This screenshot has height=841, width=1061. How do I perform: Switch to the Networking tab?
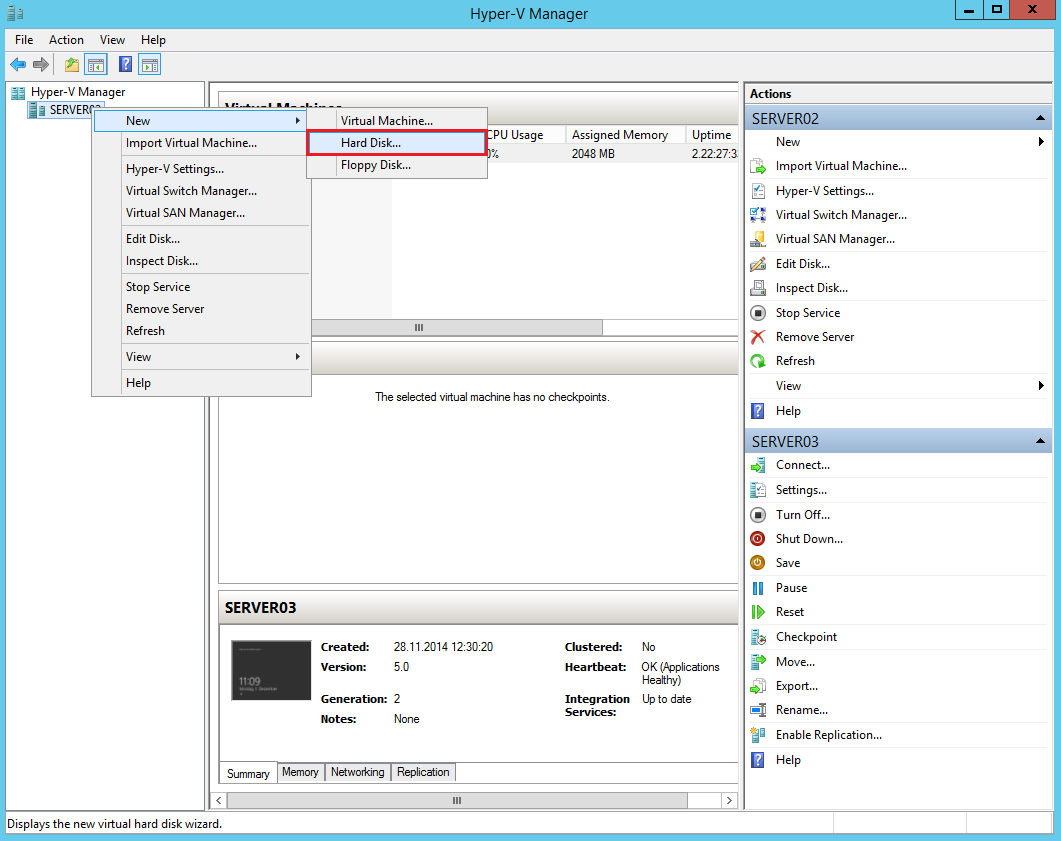pos(357,772)
